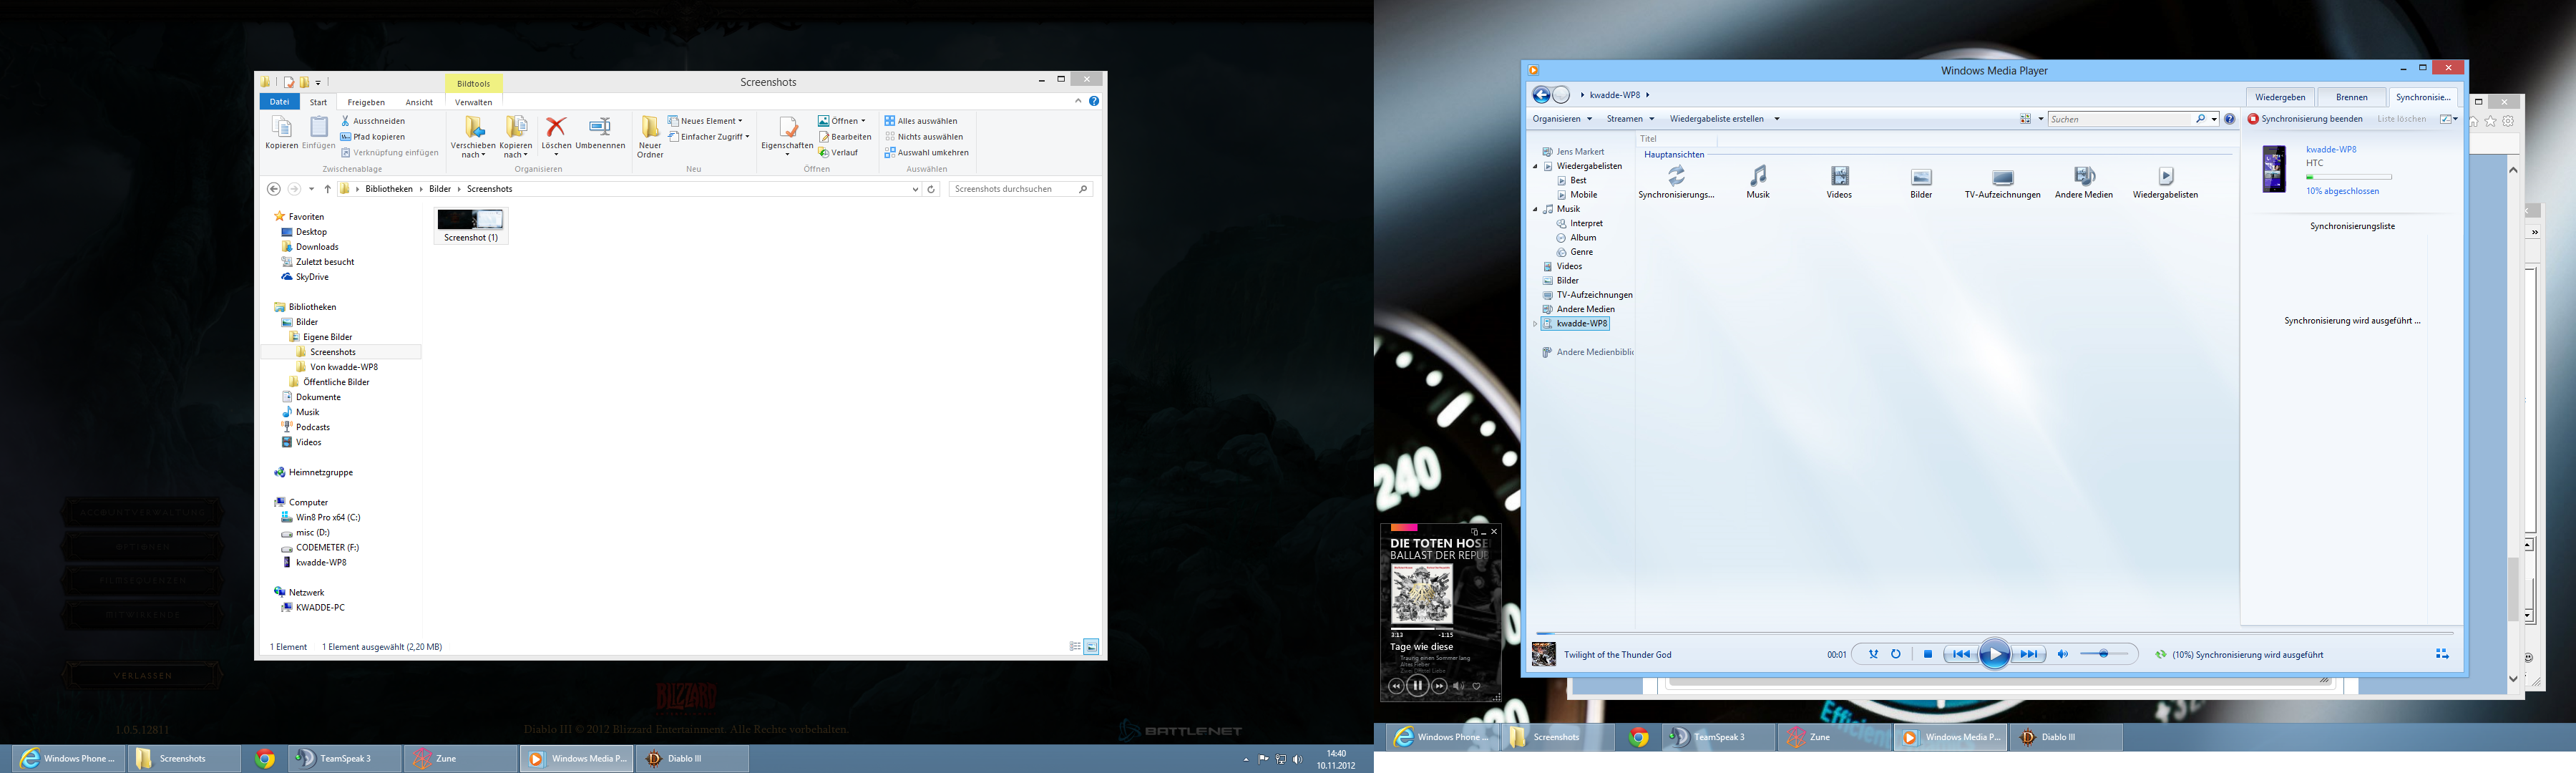This screenshot has height=773, width=2576.
Task: Click Auswahl umkehren in the ribbon
Action: tap(926, 153)
